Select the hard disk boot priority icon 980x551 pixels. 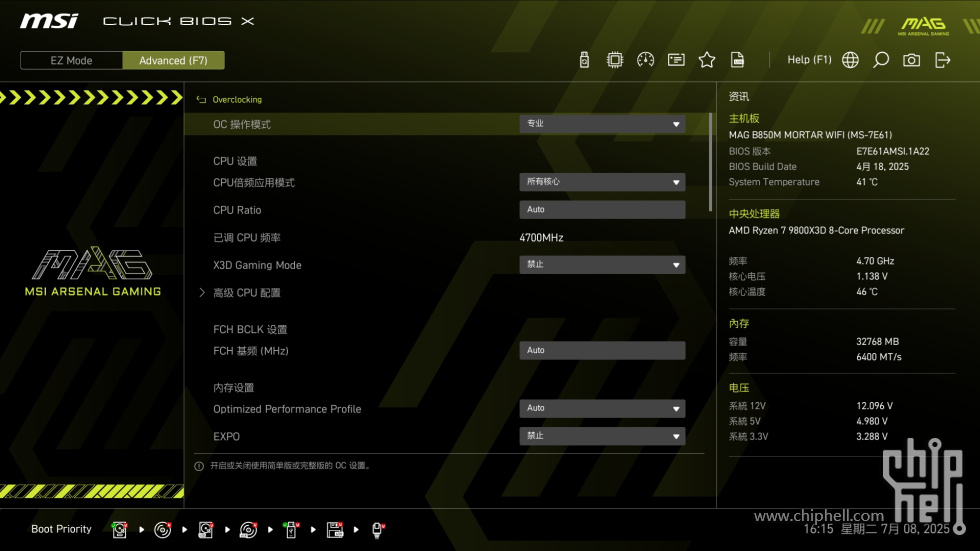coord(119,530)
